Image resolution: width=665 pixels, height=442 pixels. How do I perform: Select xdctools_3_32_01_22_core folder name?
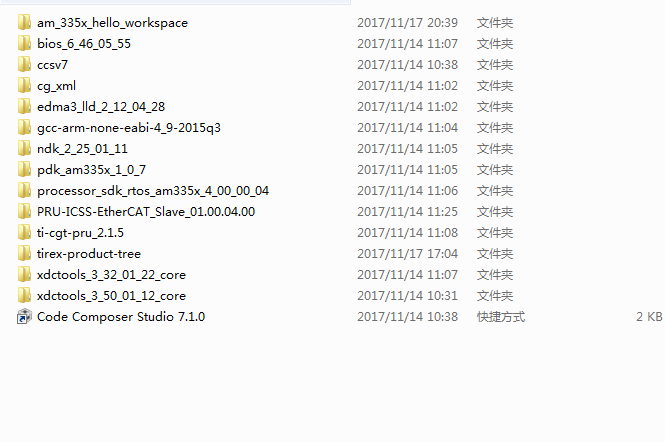tap(111, 274)
